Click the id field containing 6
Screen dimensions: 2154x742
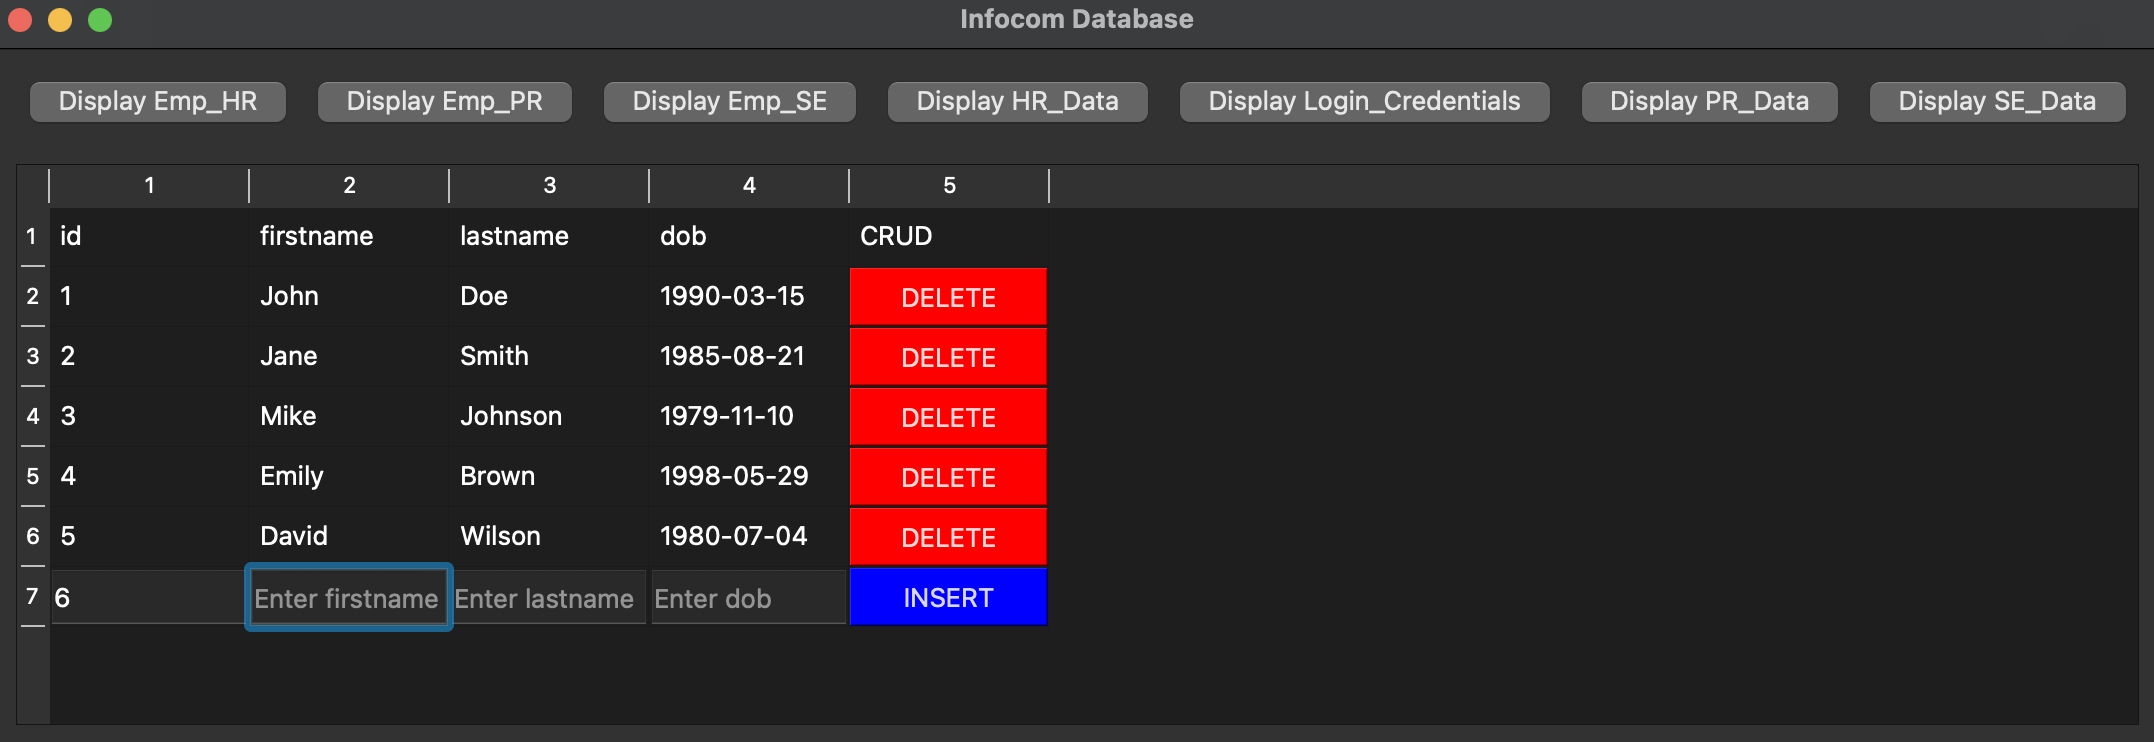[x=149, y=598]
